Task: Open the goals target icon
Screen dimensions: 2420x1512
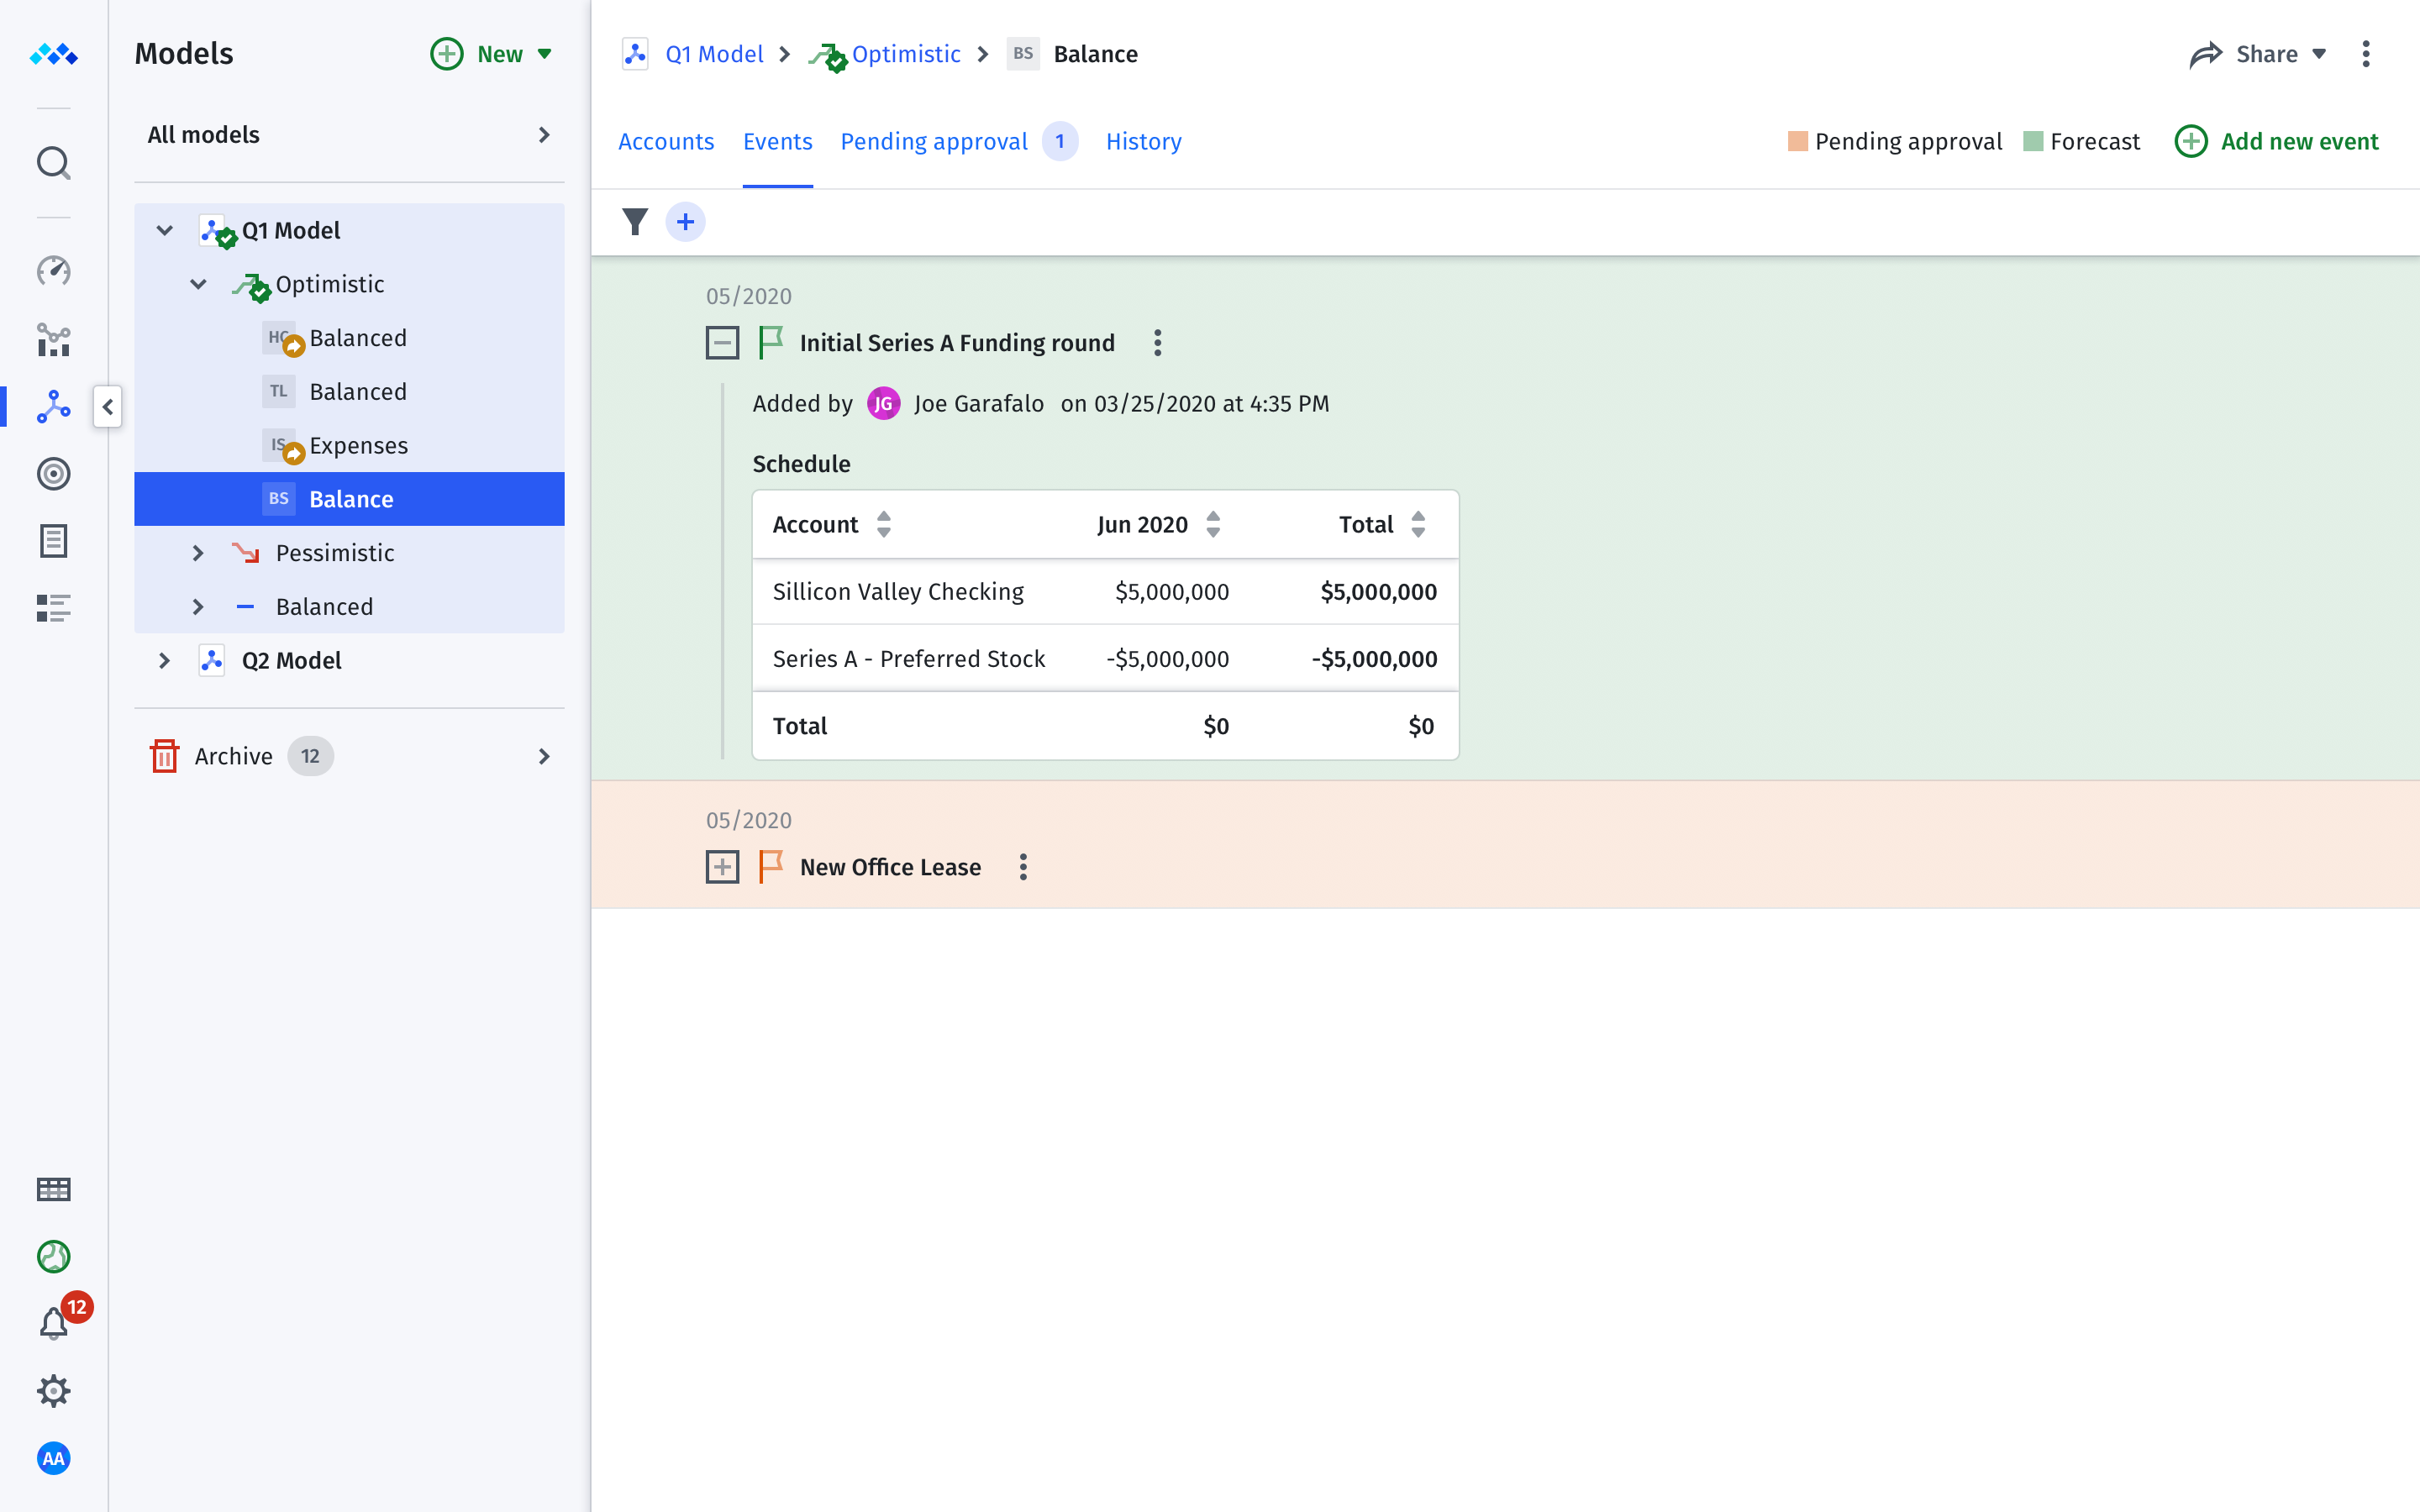Action: 53,474
